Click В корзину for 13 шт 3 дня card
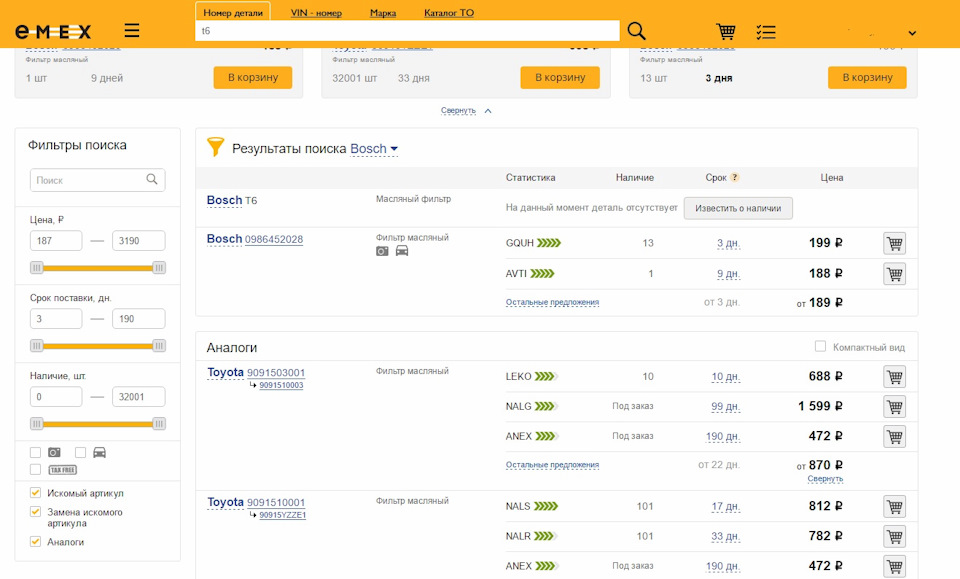Screen dimensions: 960x579 tap(868, 78)
